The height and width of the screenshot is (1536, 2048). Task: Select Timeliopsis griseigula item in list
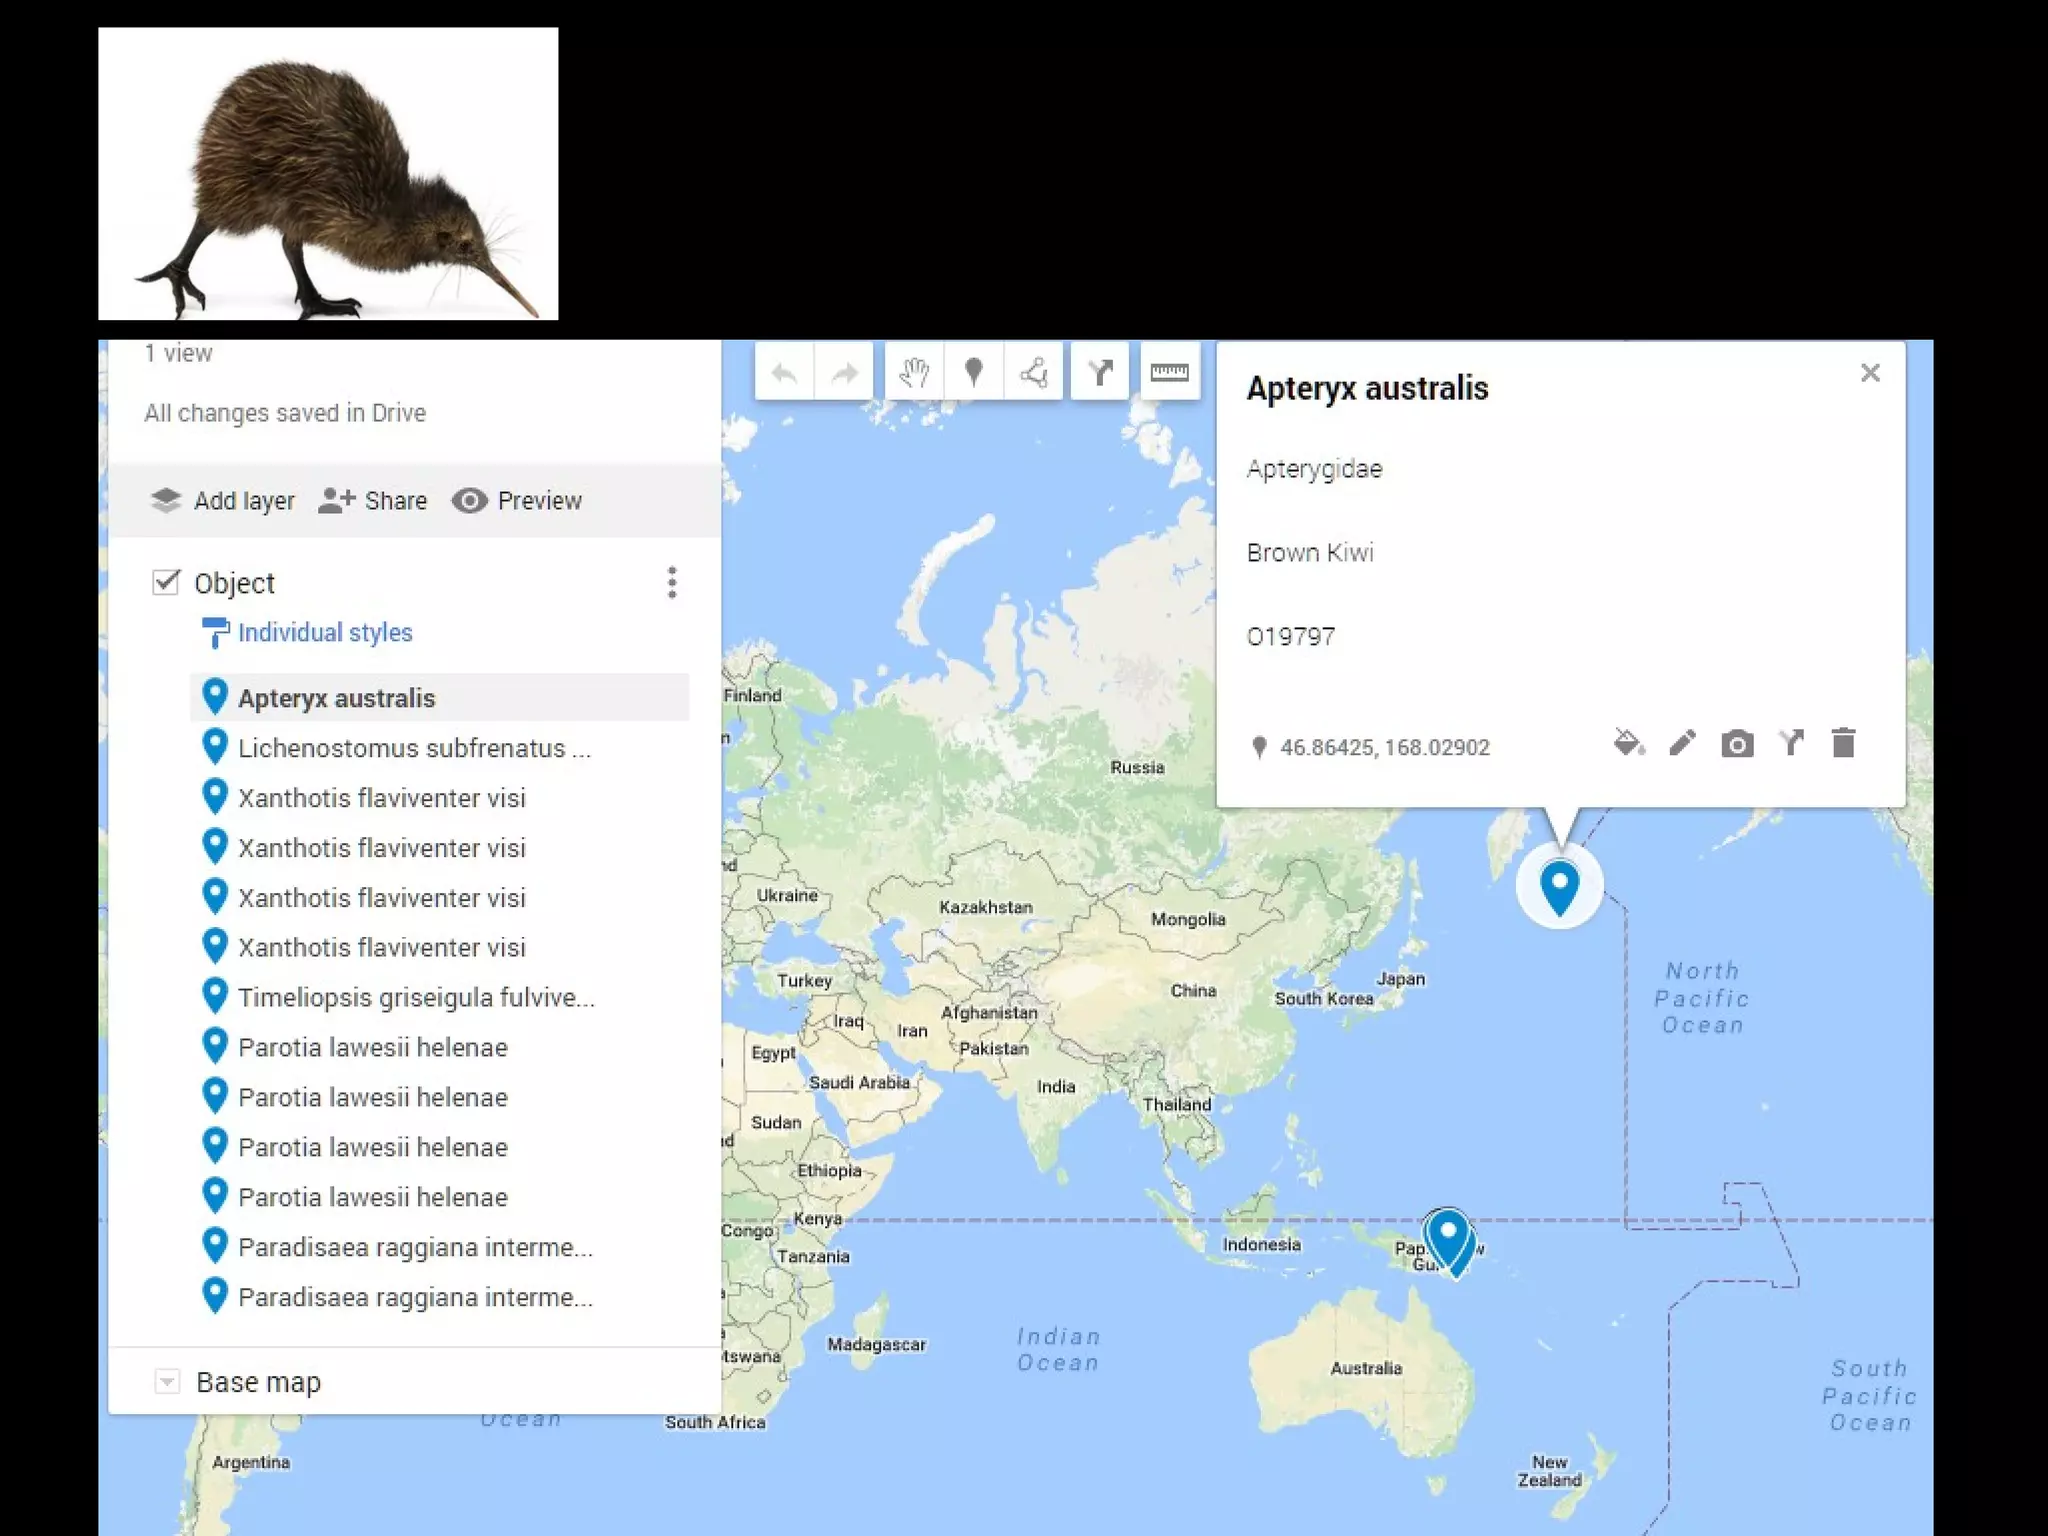click(416, 997)
